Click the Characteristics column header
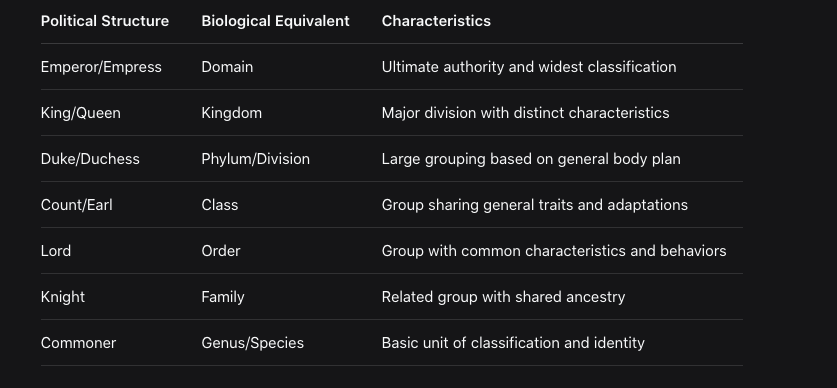This screenshot has height=388, width=837. (x=436, y=21)
